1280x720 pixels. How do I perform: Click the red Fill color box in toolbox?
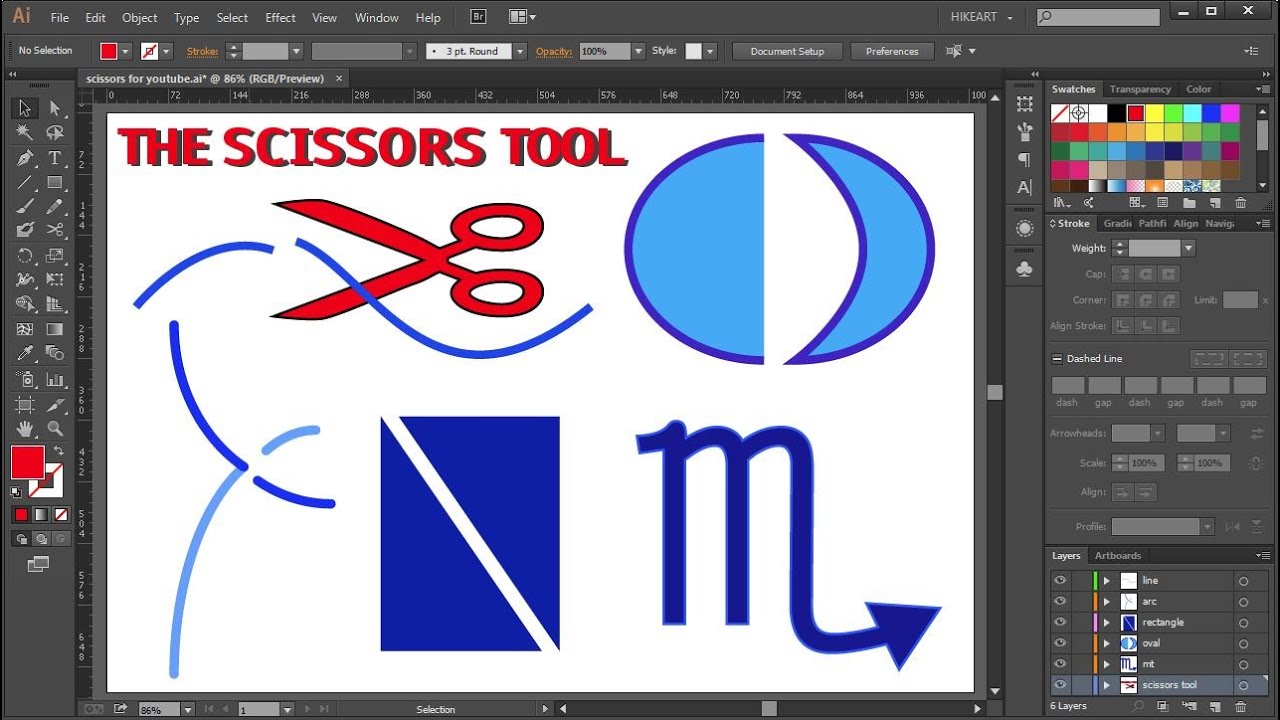[27, 462]
